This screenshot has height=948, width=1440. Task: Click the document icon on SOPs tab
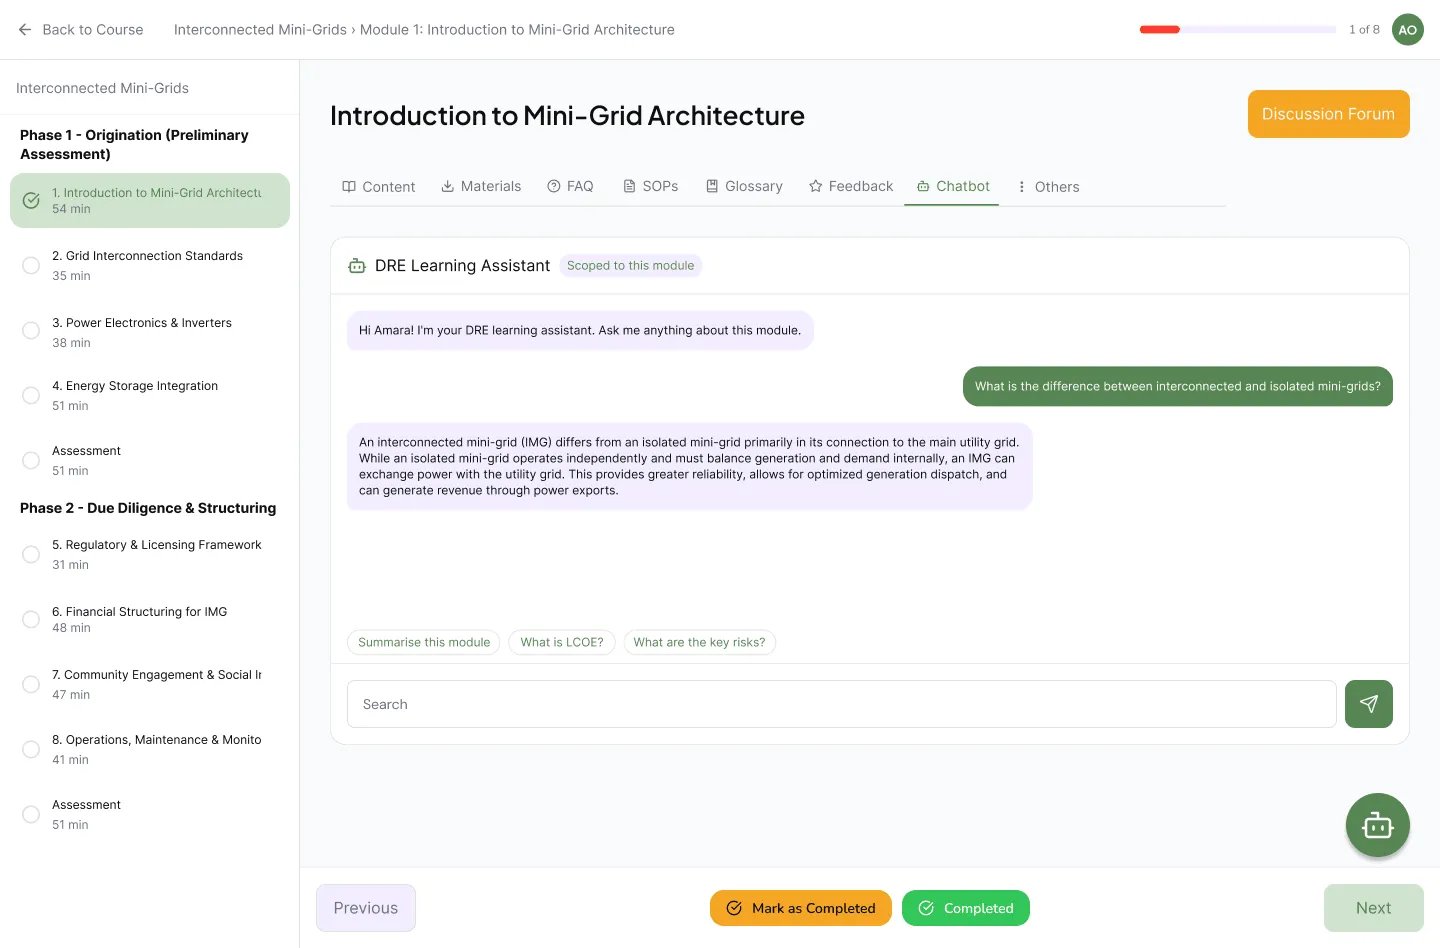630,186
